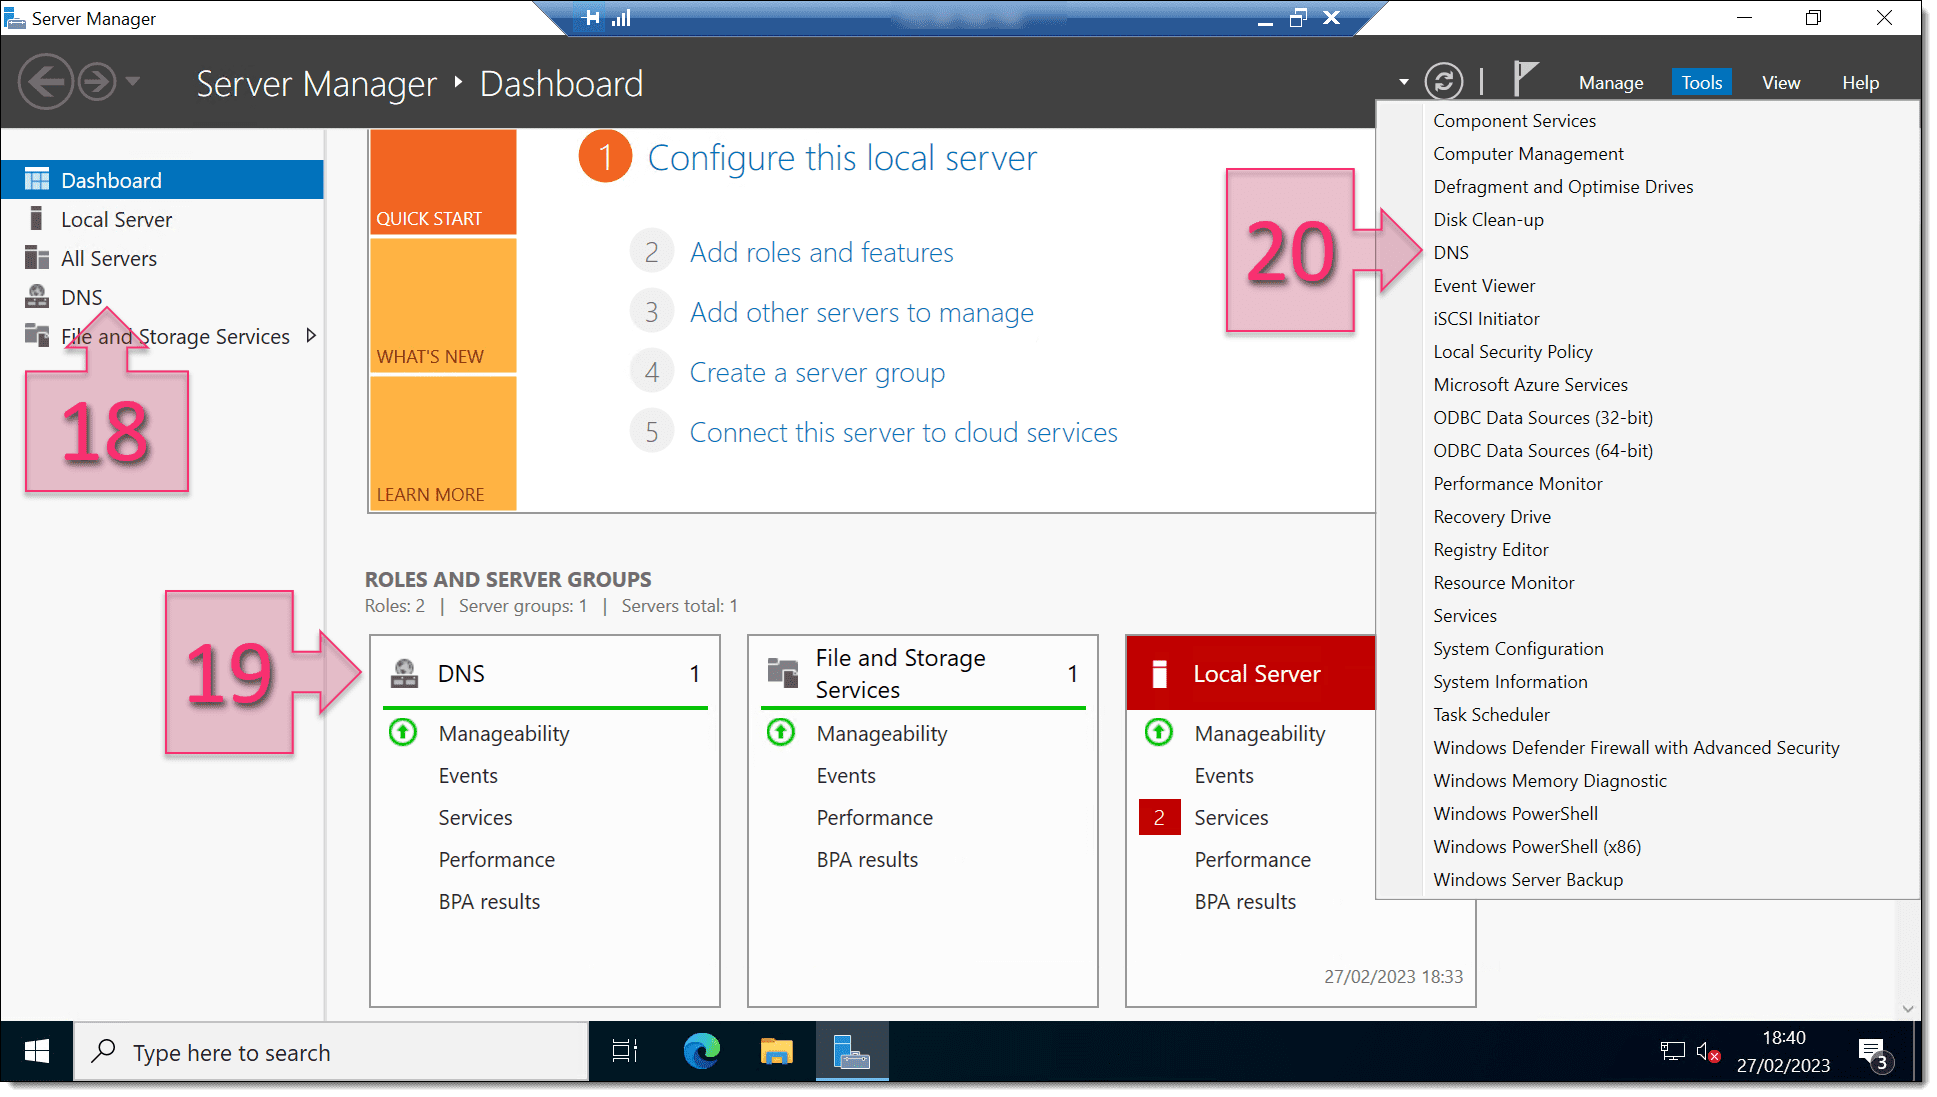
Task: Open Registry Editor
Action: point(1491,549)
